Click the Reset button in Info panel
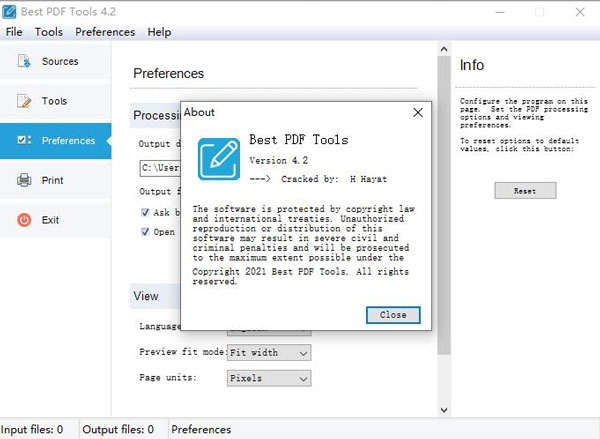Screen dimensions: 600x439 point(525,191)
